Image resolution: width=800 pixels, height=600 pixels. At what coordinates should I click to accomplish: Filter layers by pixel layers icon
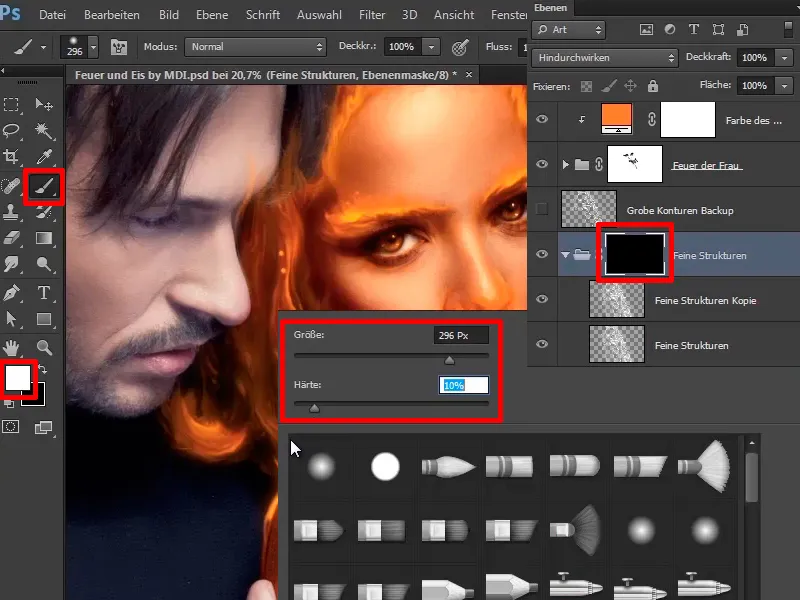point(646,30)
